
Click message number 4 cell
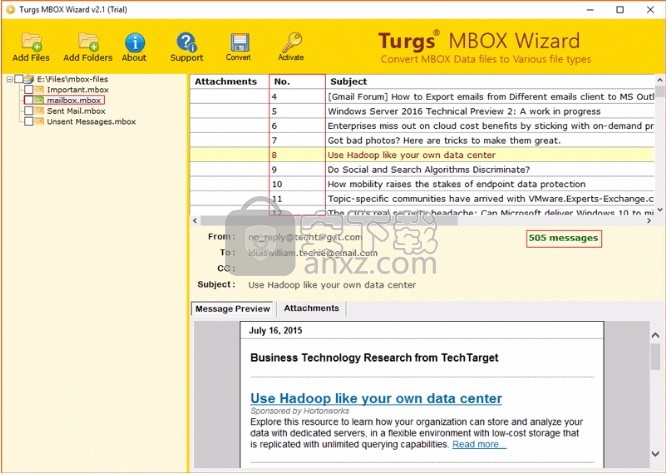297,97
